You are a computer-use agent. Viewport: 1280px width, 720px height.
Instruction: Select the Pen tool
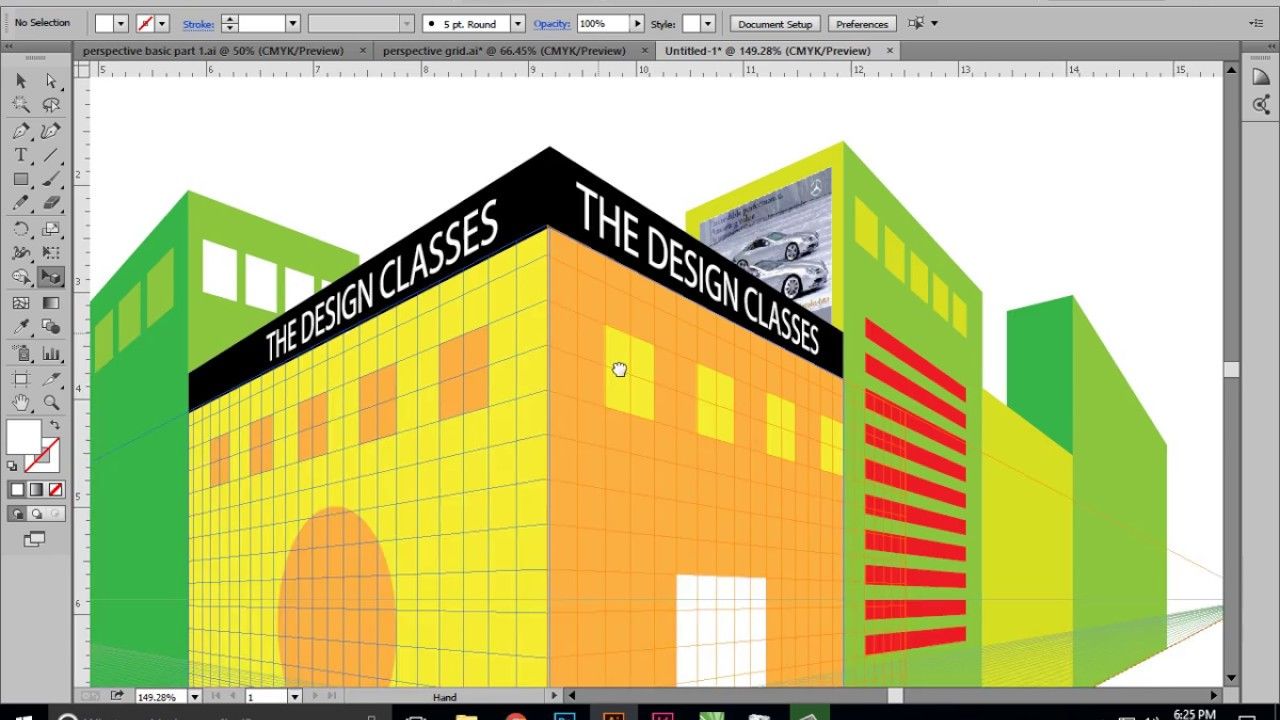point(21,131)
